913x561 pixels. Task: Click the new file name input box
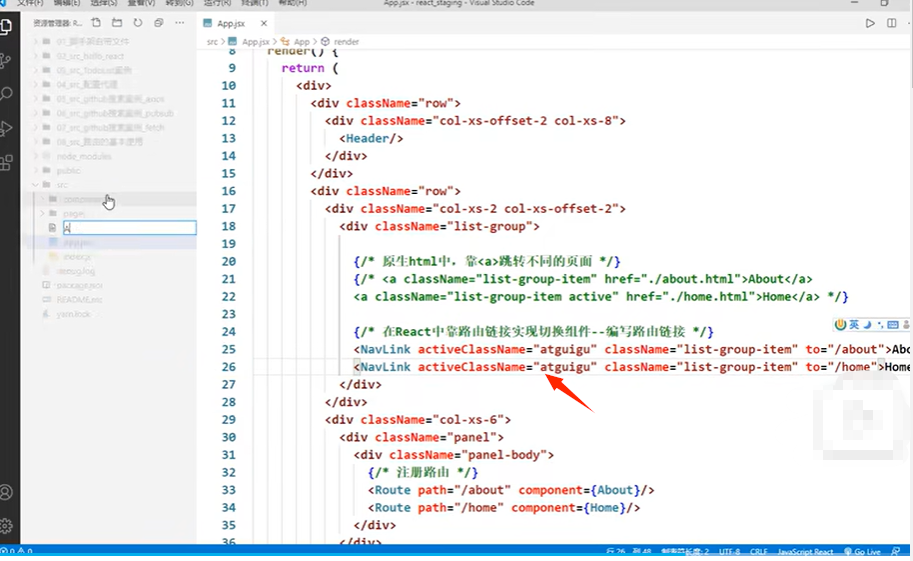[x=129, y=228]
